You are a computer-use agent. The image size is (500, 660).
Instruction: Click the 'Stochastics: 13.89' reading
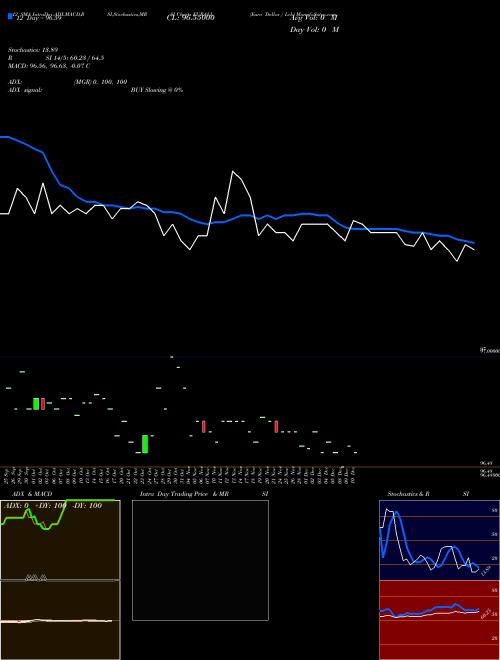pos(32,50)
